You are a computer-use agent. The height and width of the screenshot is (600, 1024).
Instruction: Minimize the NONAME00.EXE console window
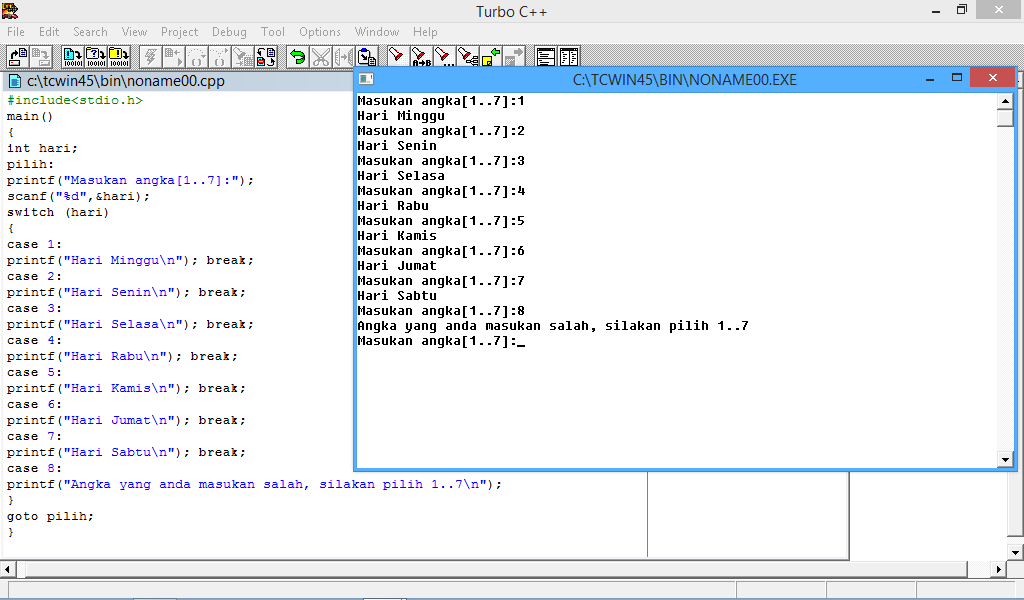click(x=930, y=78)
